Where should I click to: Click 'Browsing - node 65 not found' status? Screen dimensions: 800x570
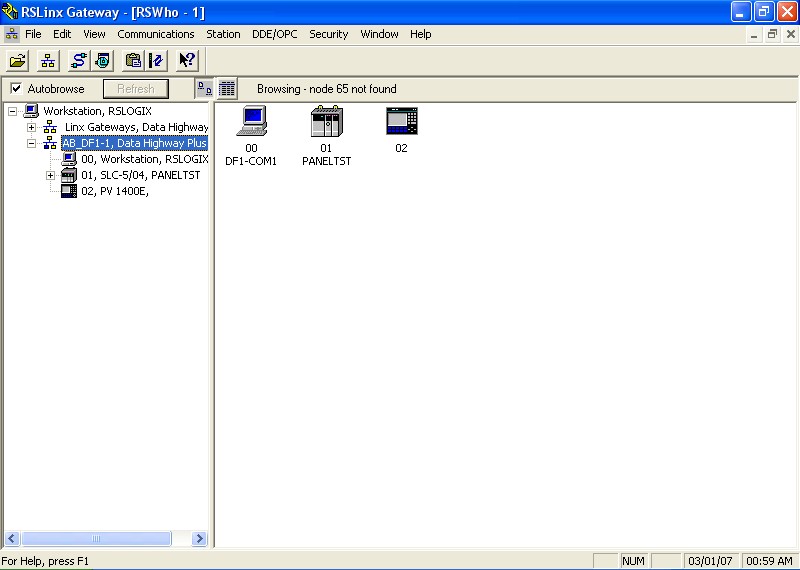327,89
